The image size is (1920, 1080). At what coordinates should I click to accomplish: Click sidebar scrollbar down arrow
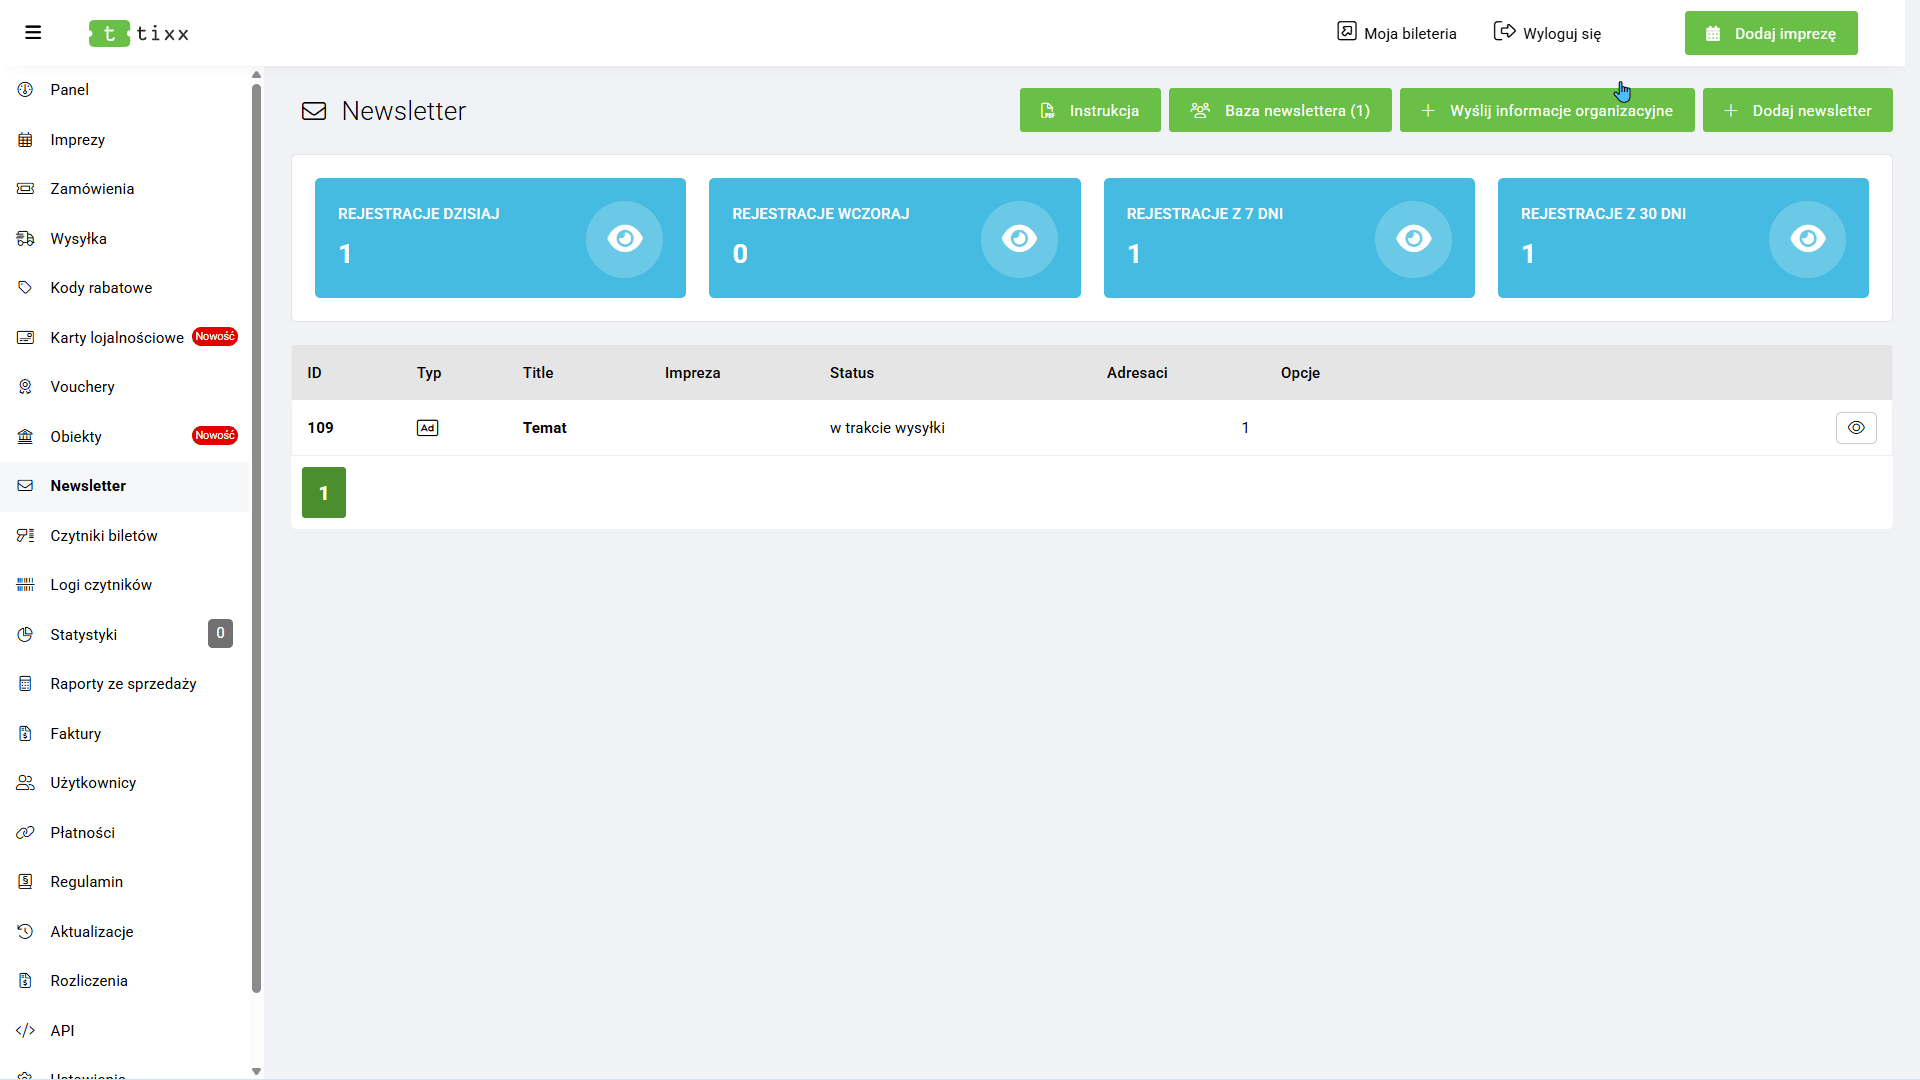click(256, 1071)
